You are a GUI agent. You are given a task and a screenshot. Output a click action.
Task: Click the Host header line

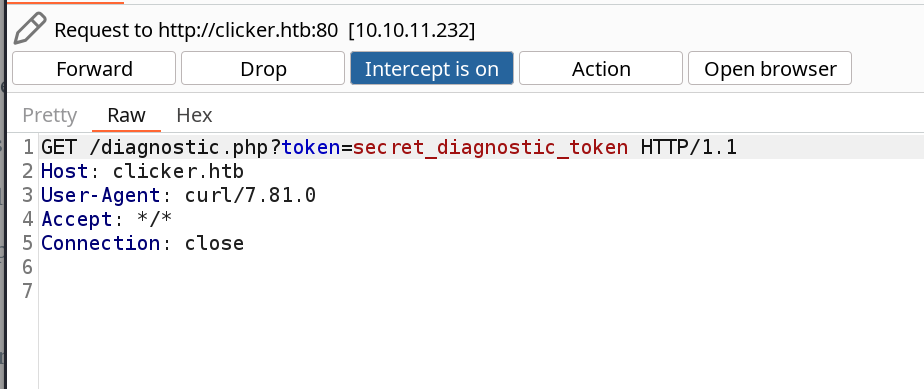[x=143, y=171]
